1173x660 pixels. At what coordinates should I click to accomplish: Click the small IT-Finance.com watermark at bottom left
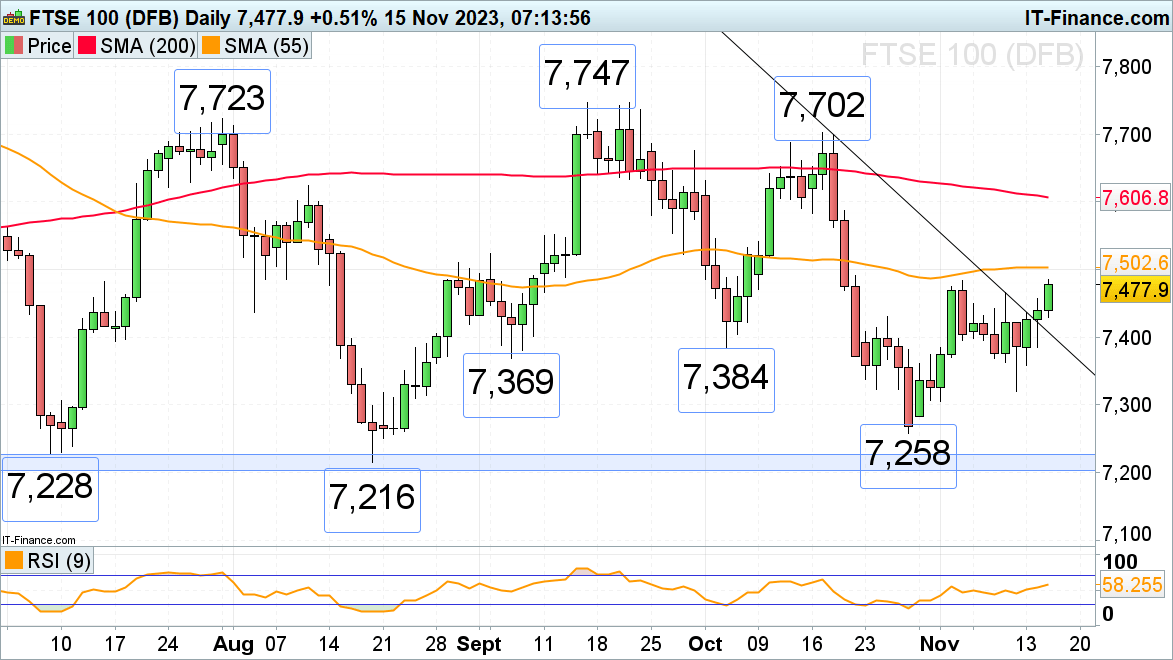pyautogui.click(x=36, y=539)
